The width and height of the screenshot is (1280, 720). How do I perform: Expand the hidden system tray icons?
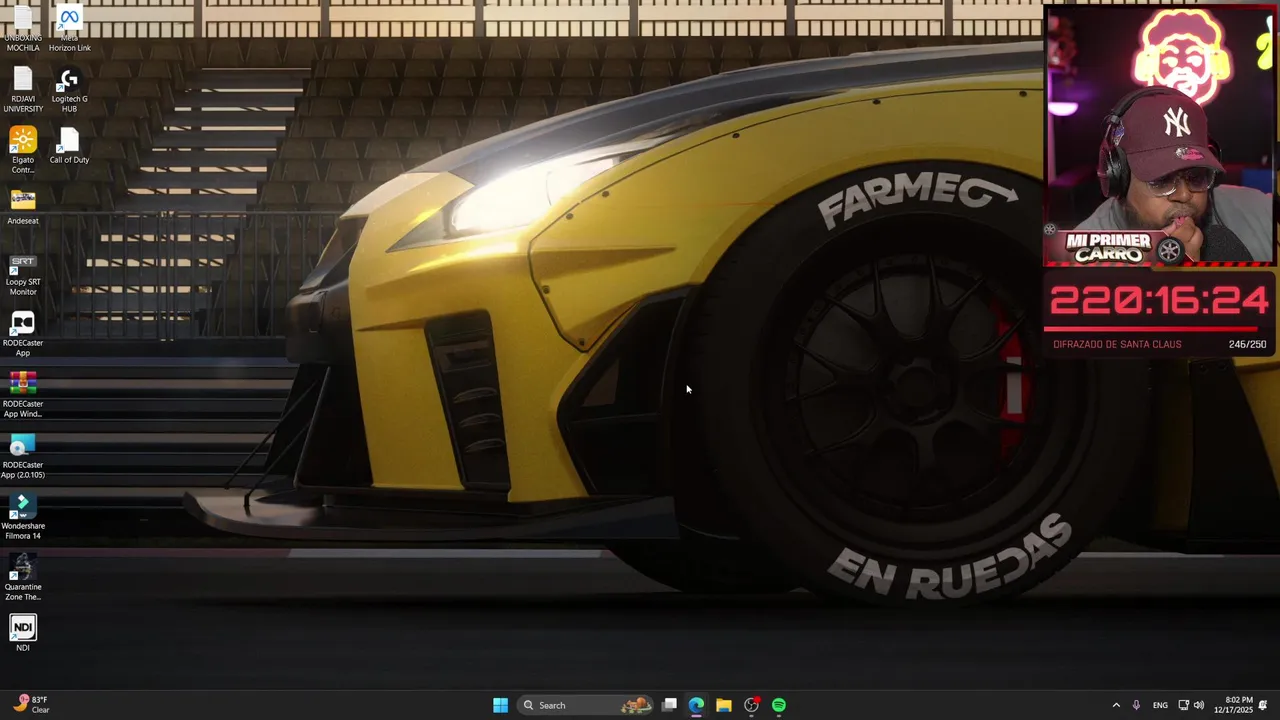coord(1116,705)
